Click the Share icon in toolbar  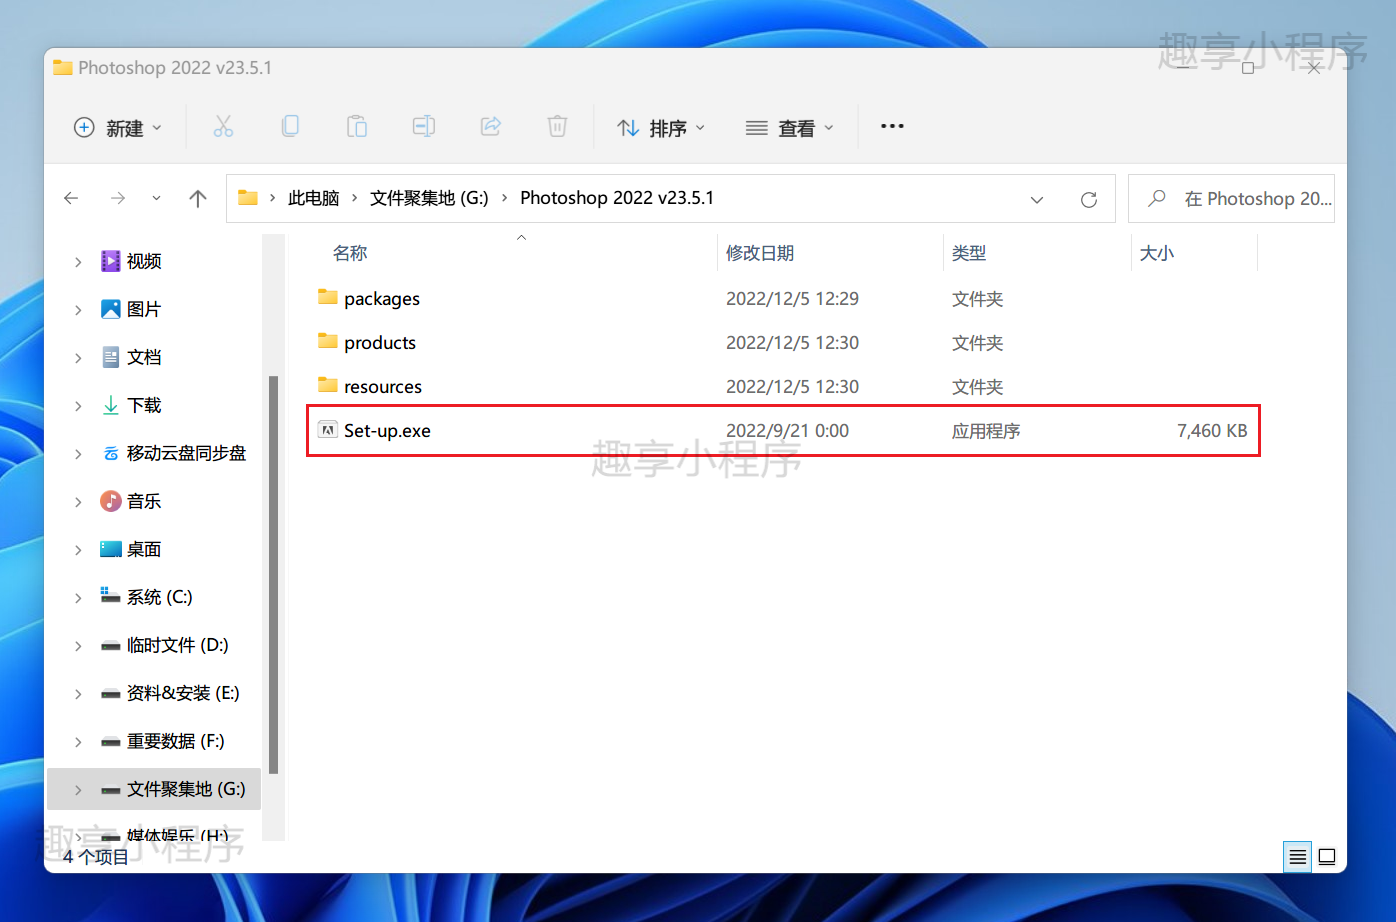pos(491,127)
